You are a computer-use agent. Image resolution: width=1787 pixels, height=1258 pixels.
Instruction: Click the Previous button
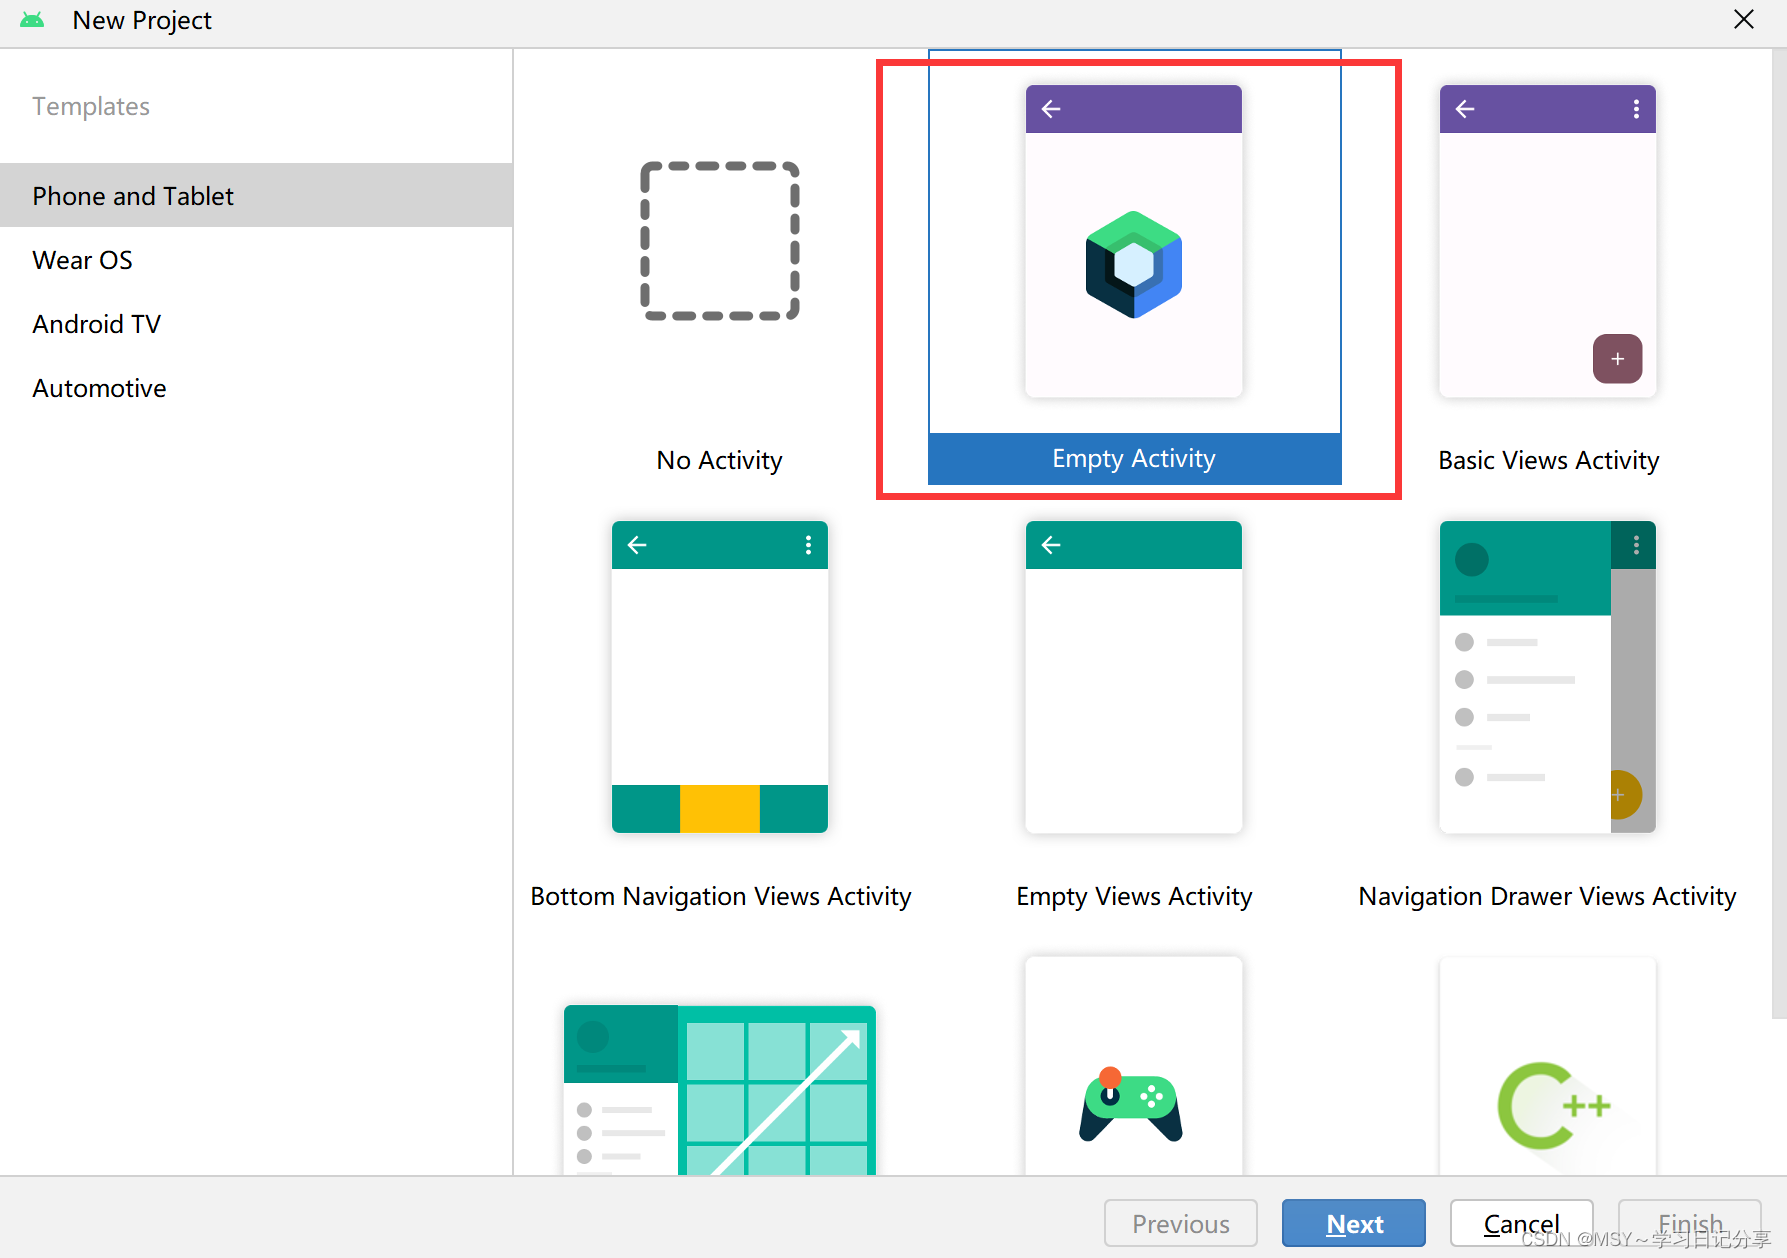point(1181,1223)
